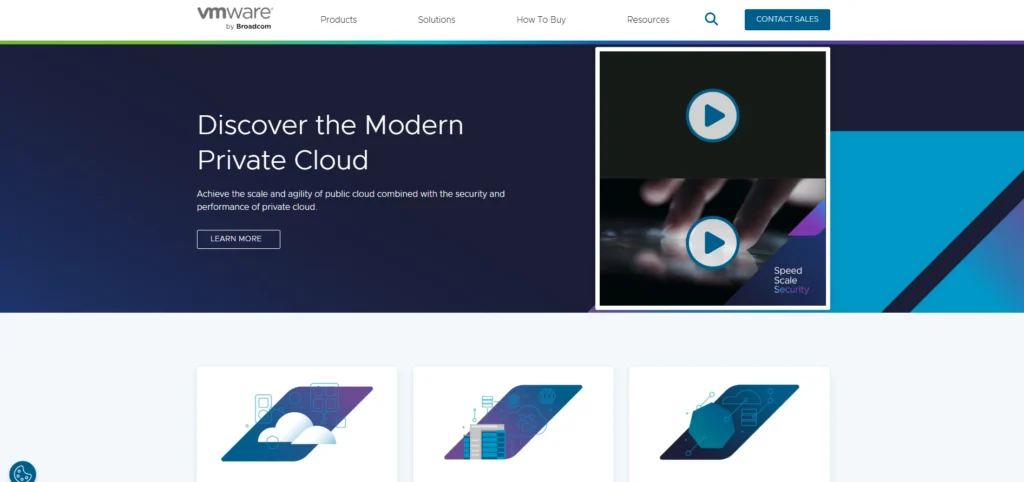Open the How To Buy menu
This screenshot has width=1024, height=482.
pyautogui.click(x=541, y=20)
